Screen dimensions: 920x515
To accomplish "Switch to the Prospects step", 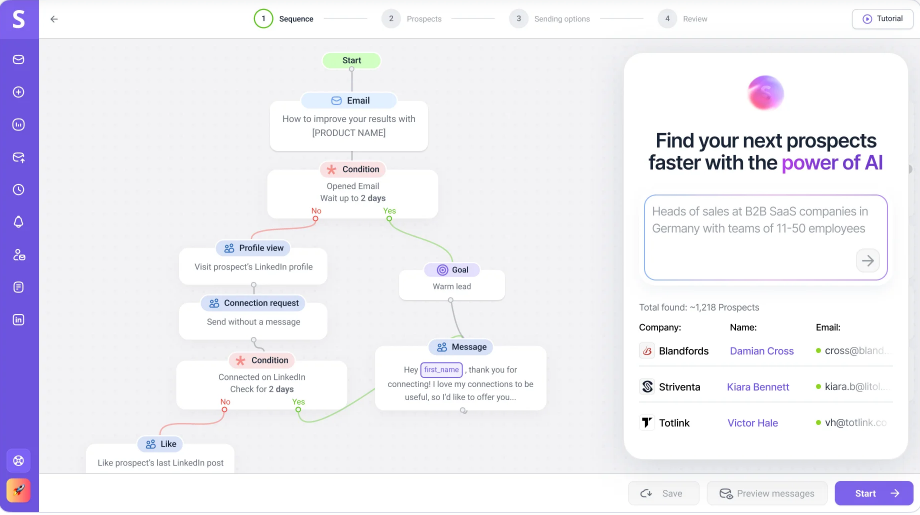I will (x=412, y=19).
